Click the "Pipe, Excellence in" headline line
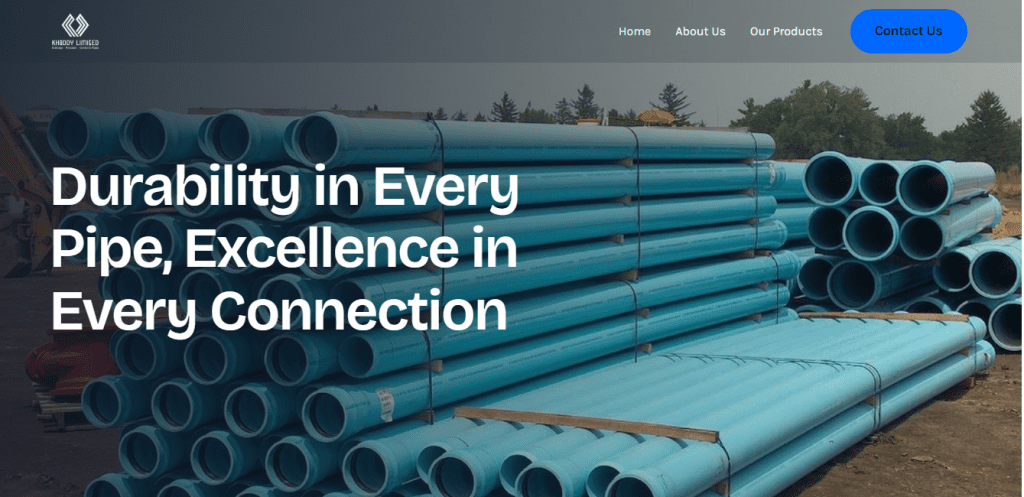Screen dimensions: 1024x497 click(x=285, y=249)
